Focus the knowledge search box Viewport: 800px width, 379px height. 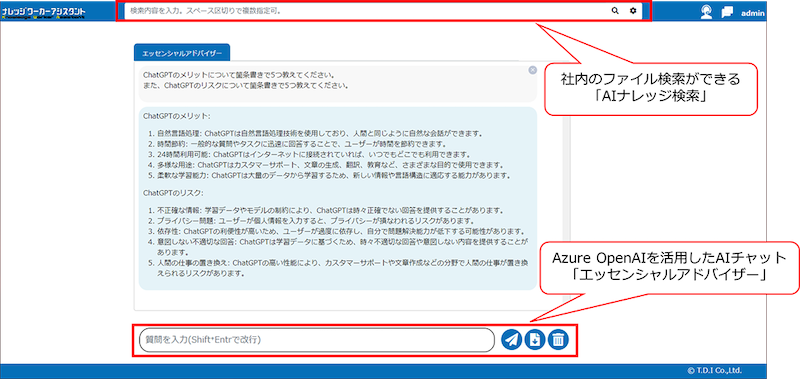click(366, 11)
